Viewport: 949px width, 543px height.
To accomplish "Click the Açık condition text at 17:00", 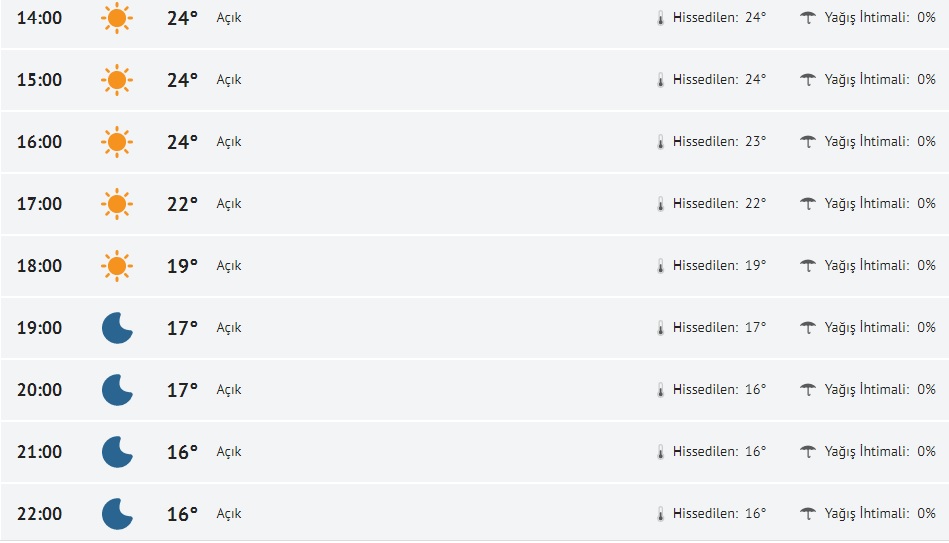I will coord(229,204).
